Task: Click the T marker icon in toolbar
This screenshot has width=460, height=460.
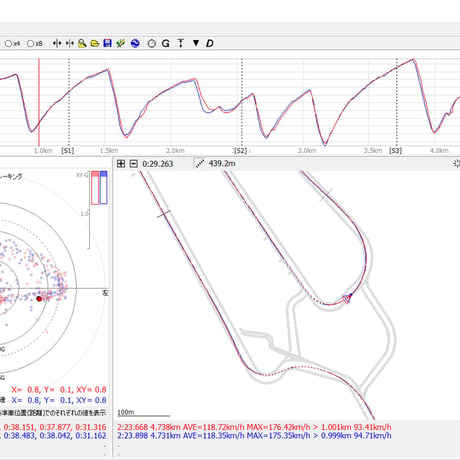Action: coord(180,43)
